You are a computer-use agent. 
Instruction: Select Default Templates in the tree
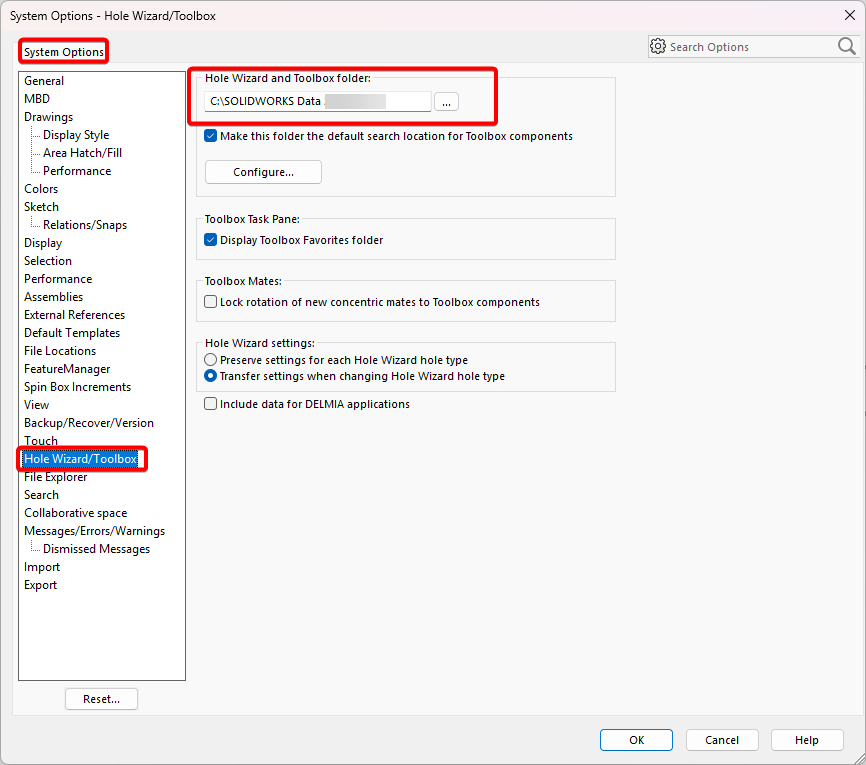click(72, 333)
